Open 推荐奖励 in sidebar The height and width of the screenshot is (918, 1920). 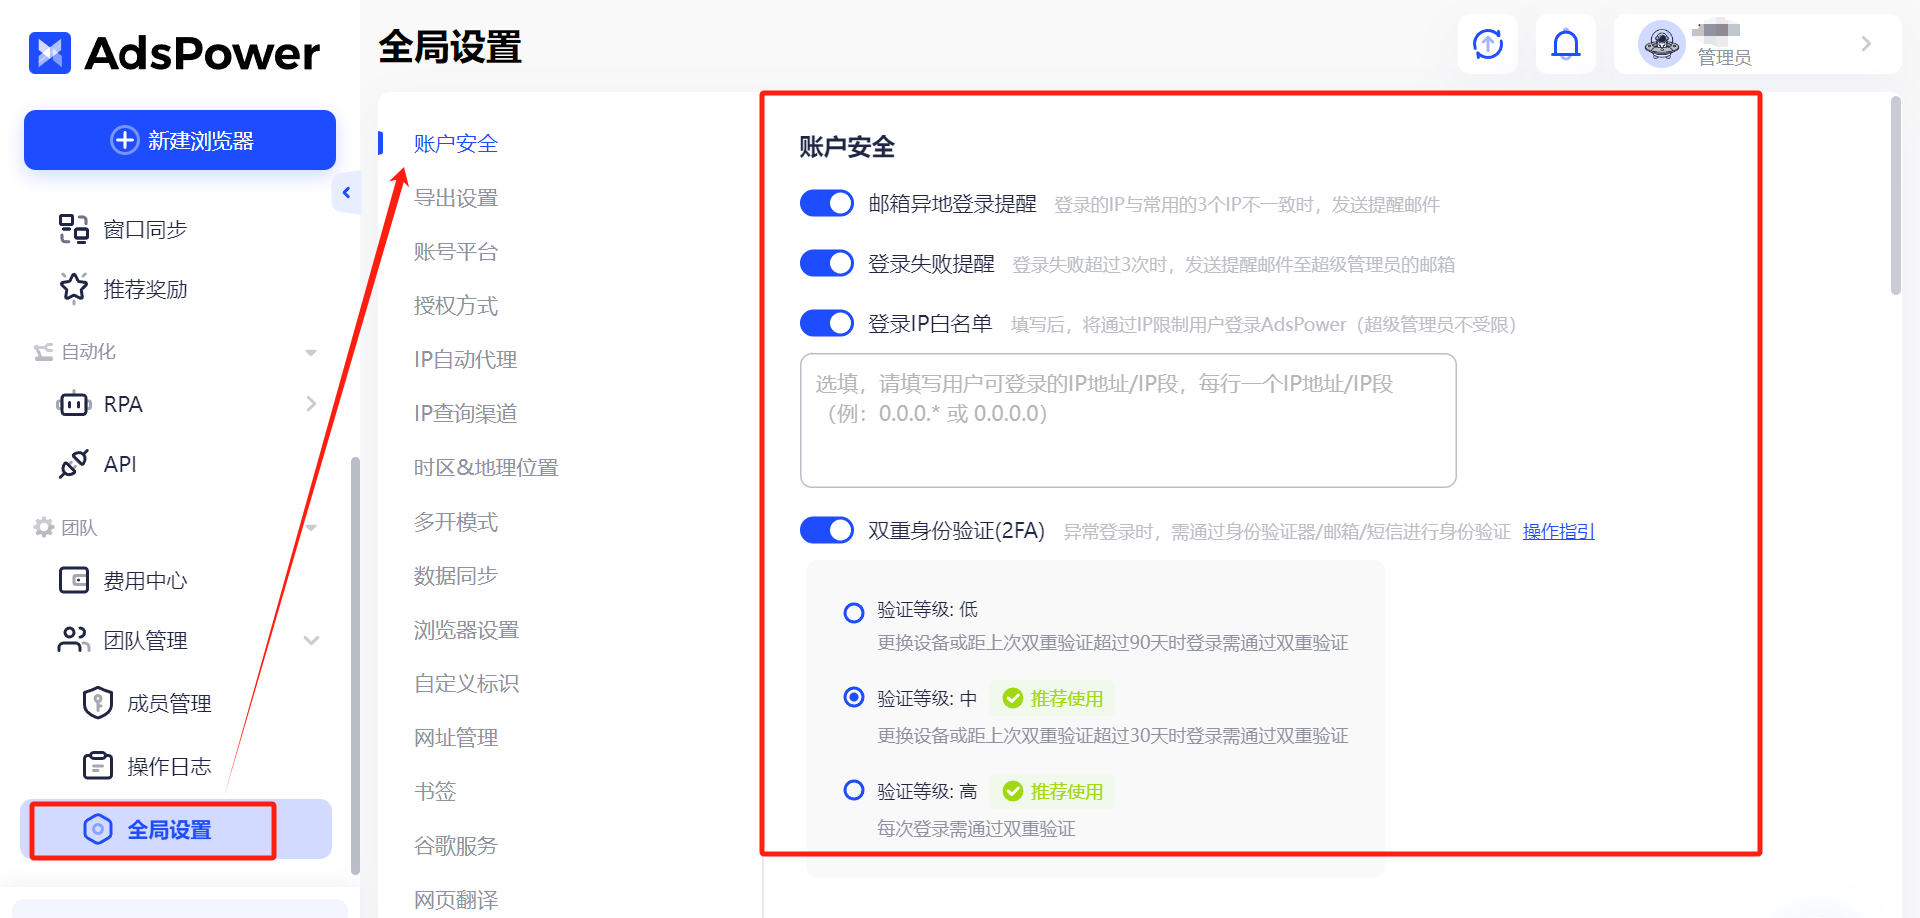(145, 289)
